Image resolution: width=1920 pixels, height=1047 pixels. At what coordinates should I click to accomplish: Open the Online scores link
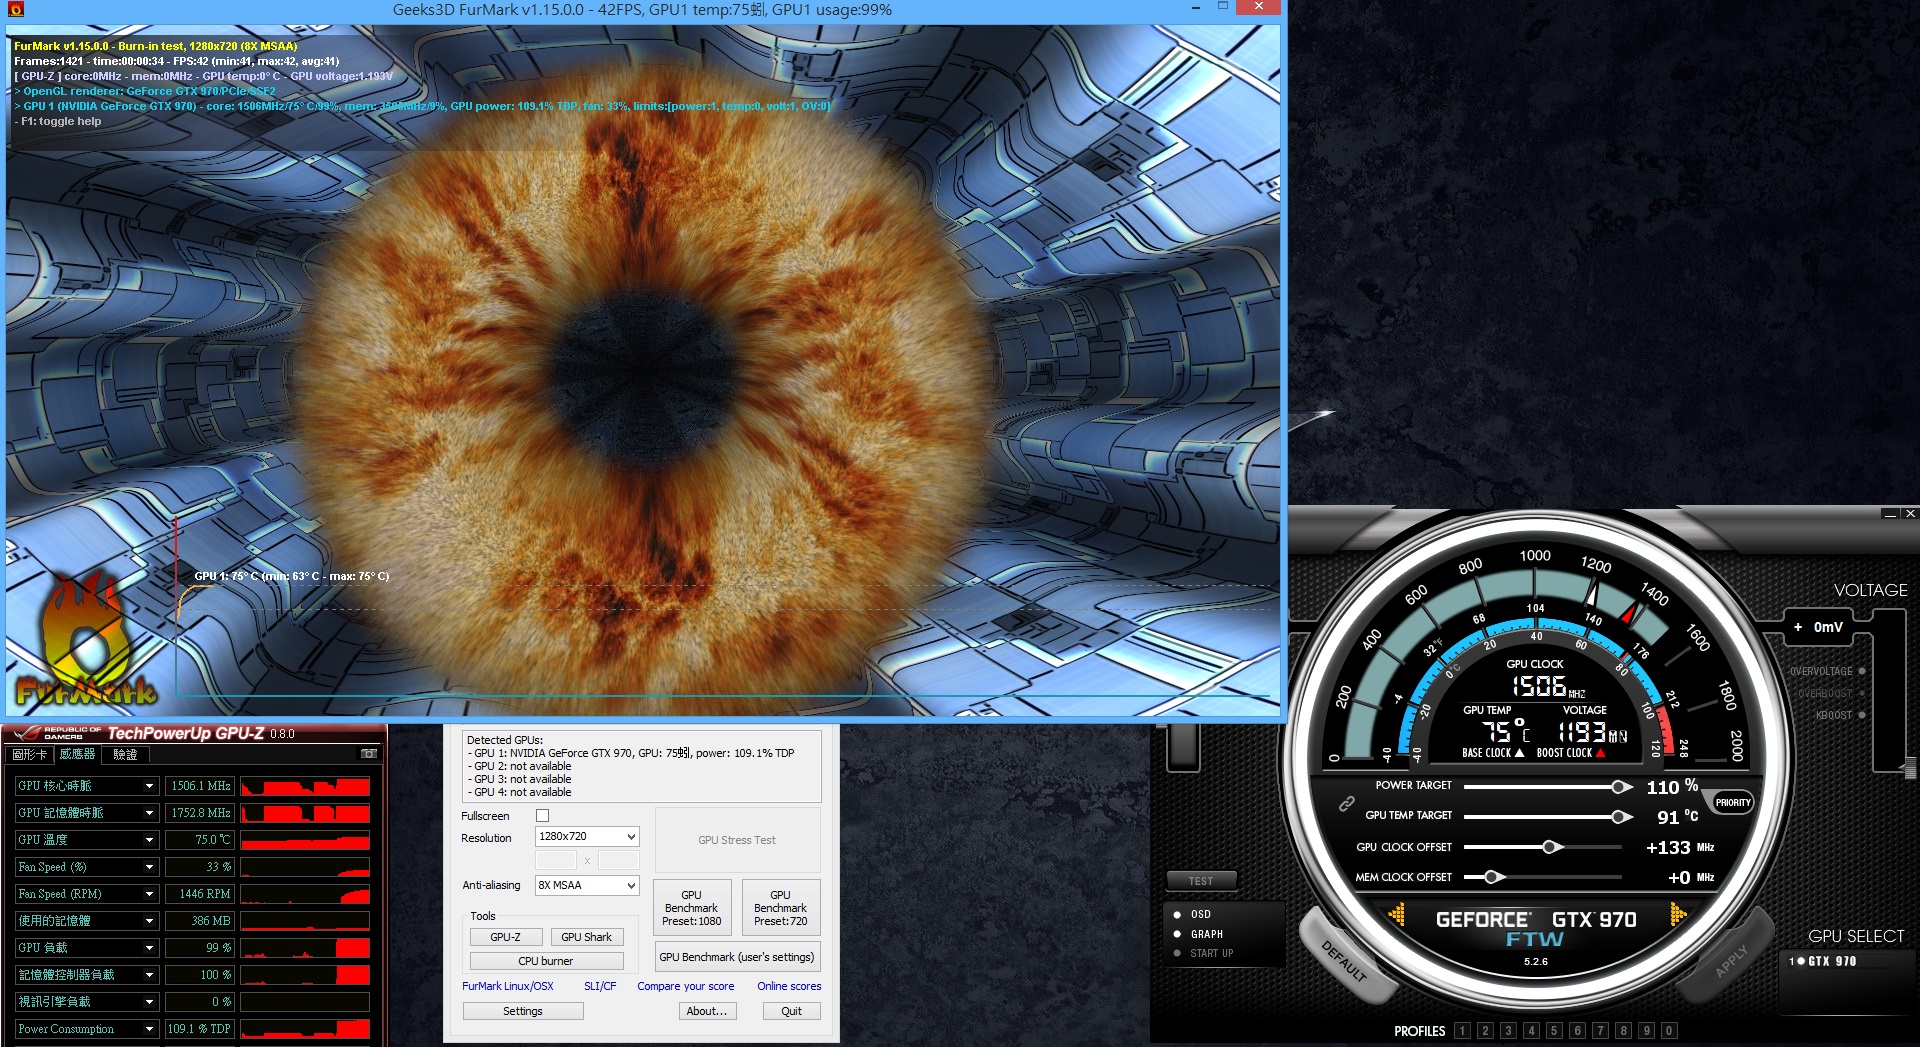tap(789, 986)
